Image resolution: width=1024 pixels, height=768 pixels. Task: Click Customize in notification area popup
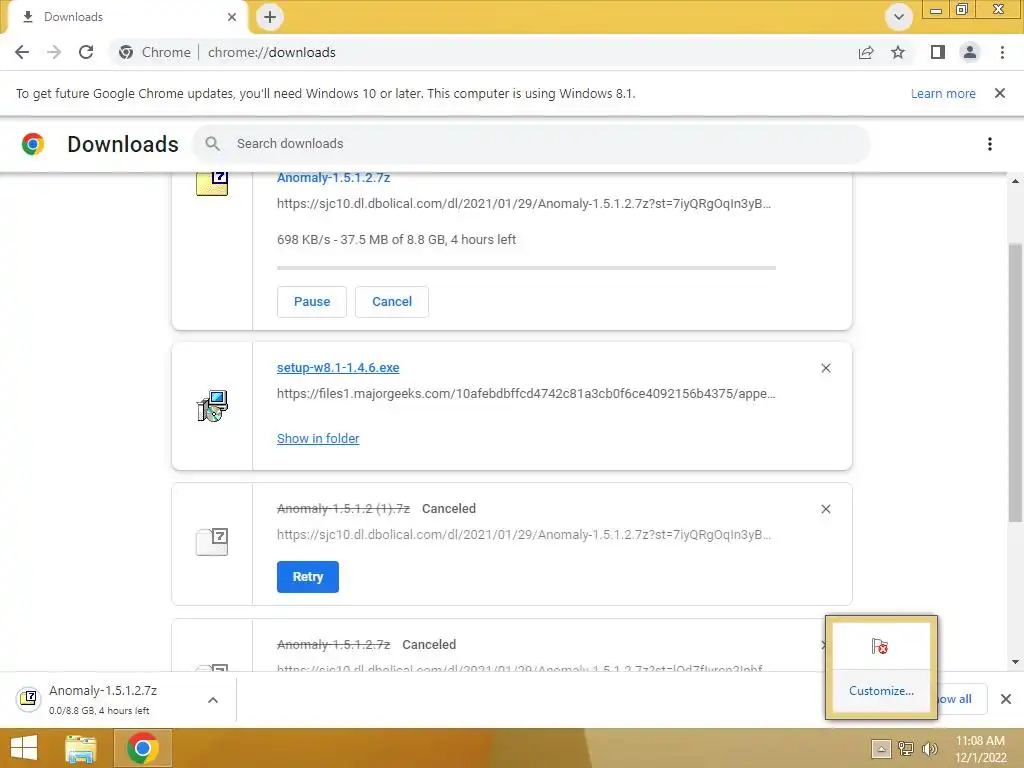click(x=881, y=691)
